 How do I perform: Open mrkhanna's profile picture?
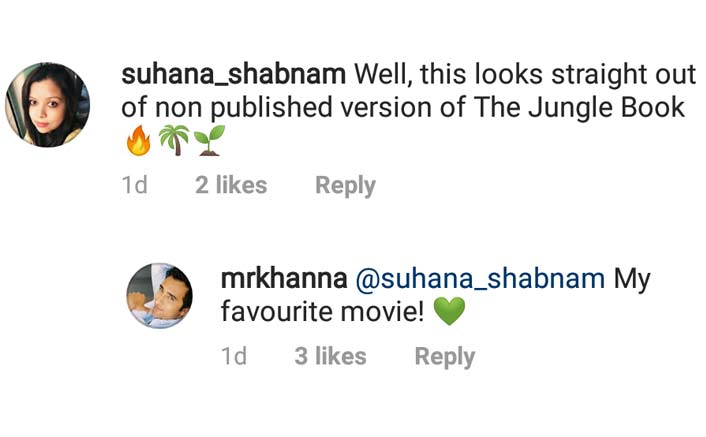[x=160, y=296]
